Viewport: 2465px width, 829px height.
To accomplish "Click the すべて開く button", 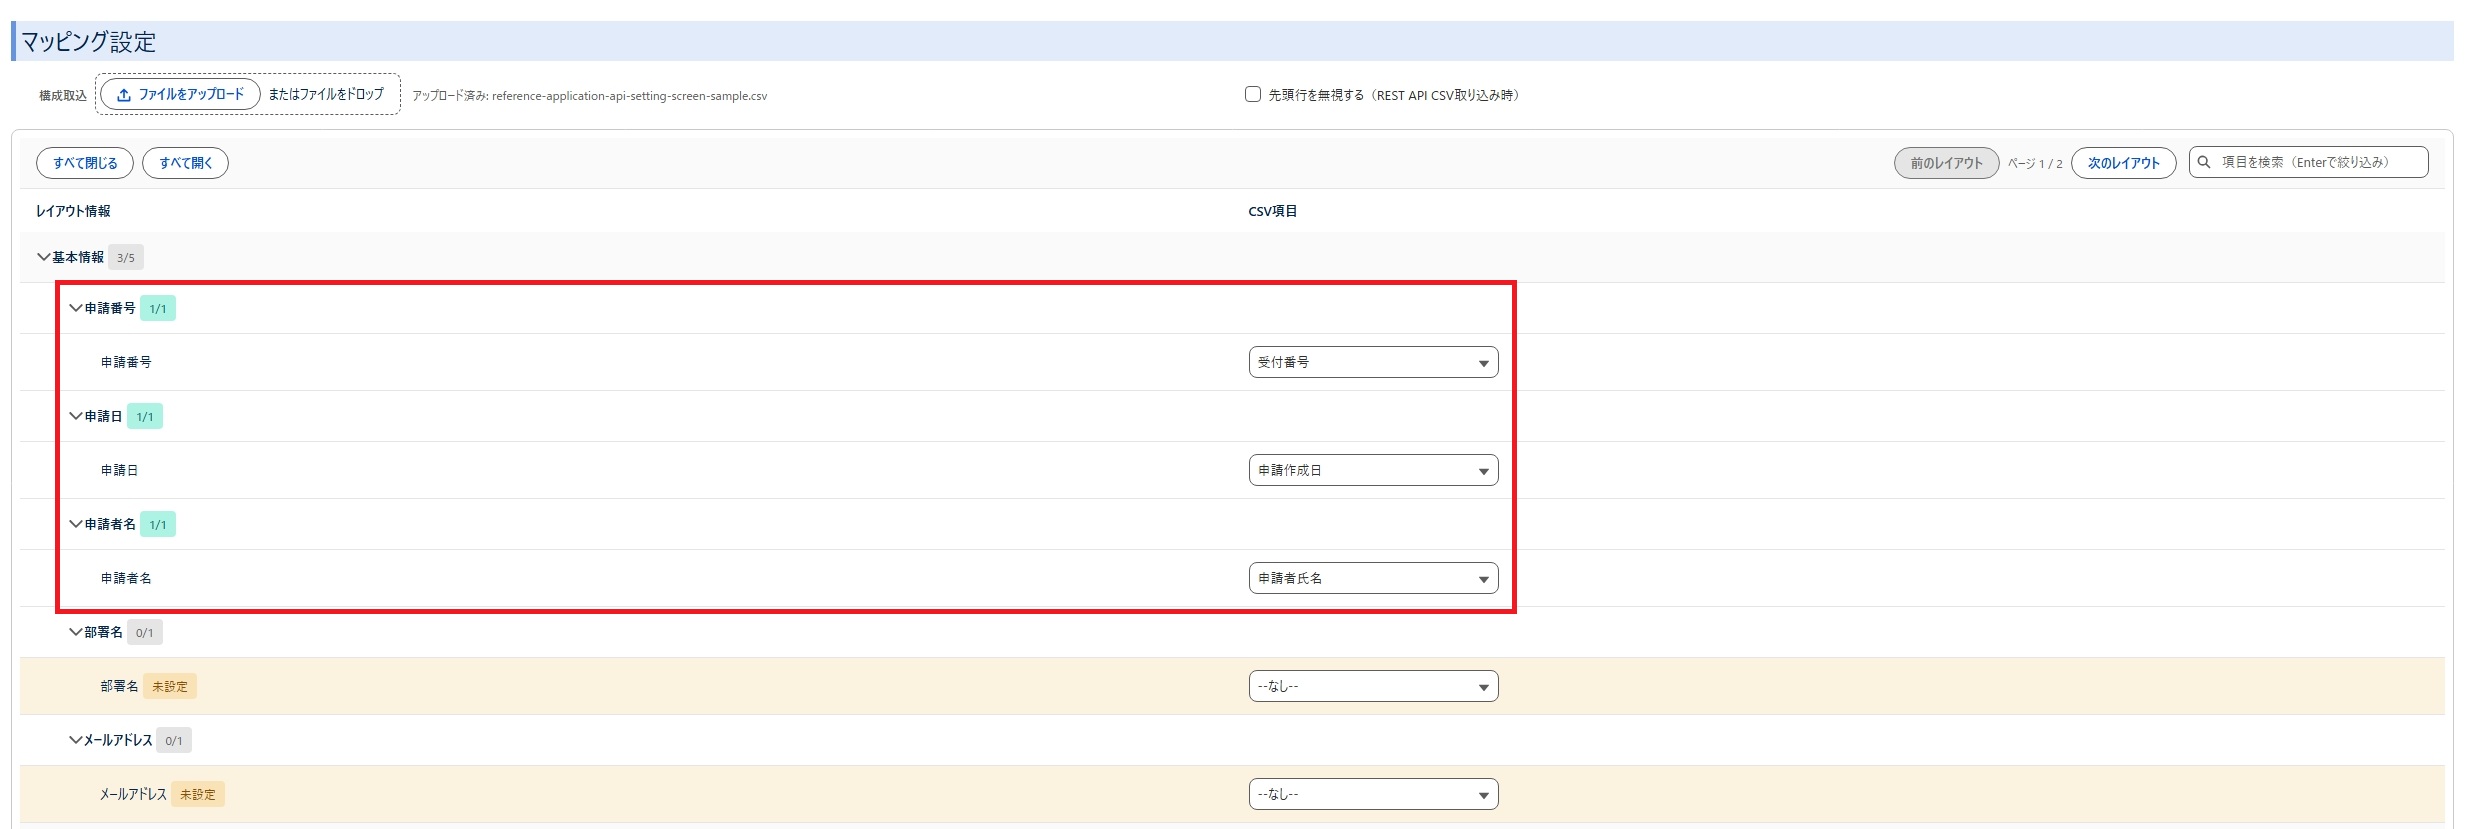I will [x=185, y=163].
